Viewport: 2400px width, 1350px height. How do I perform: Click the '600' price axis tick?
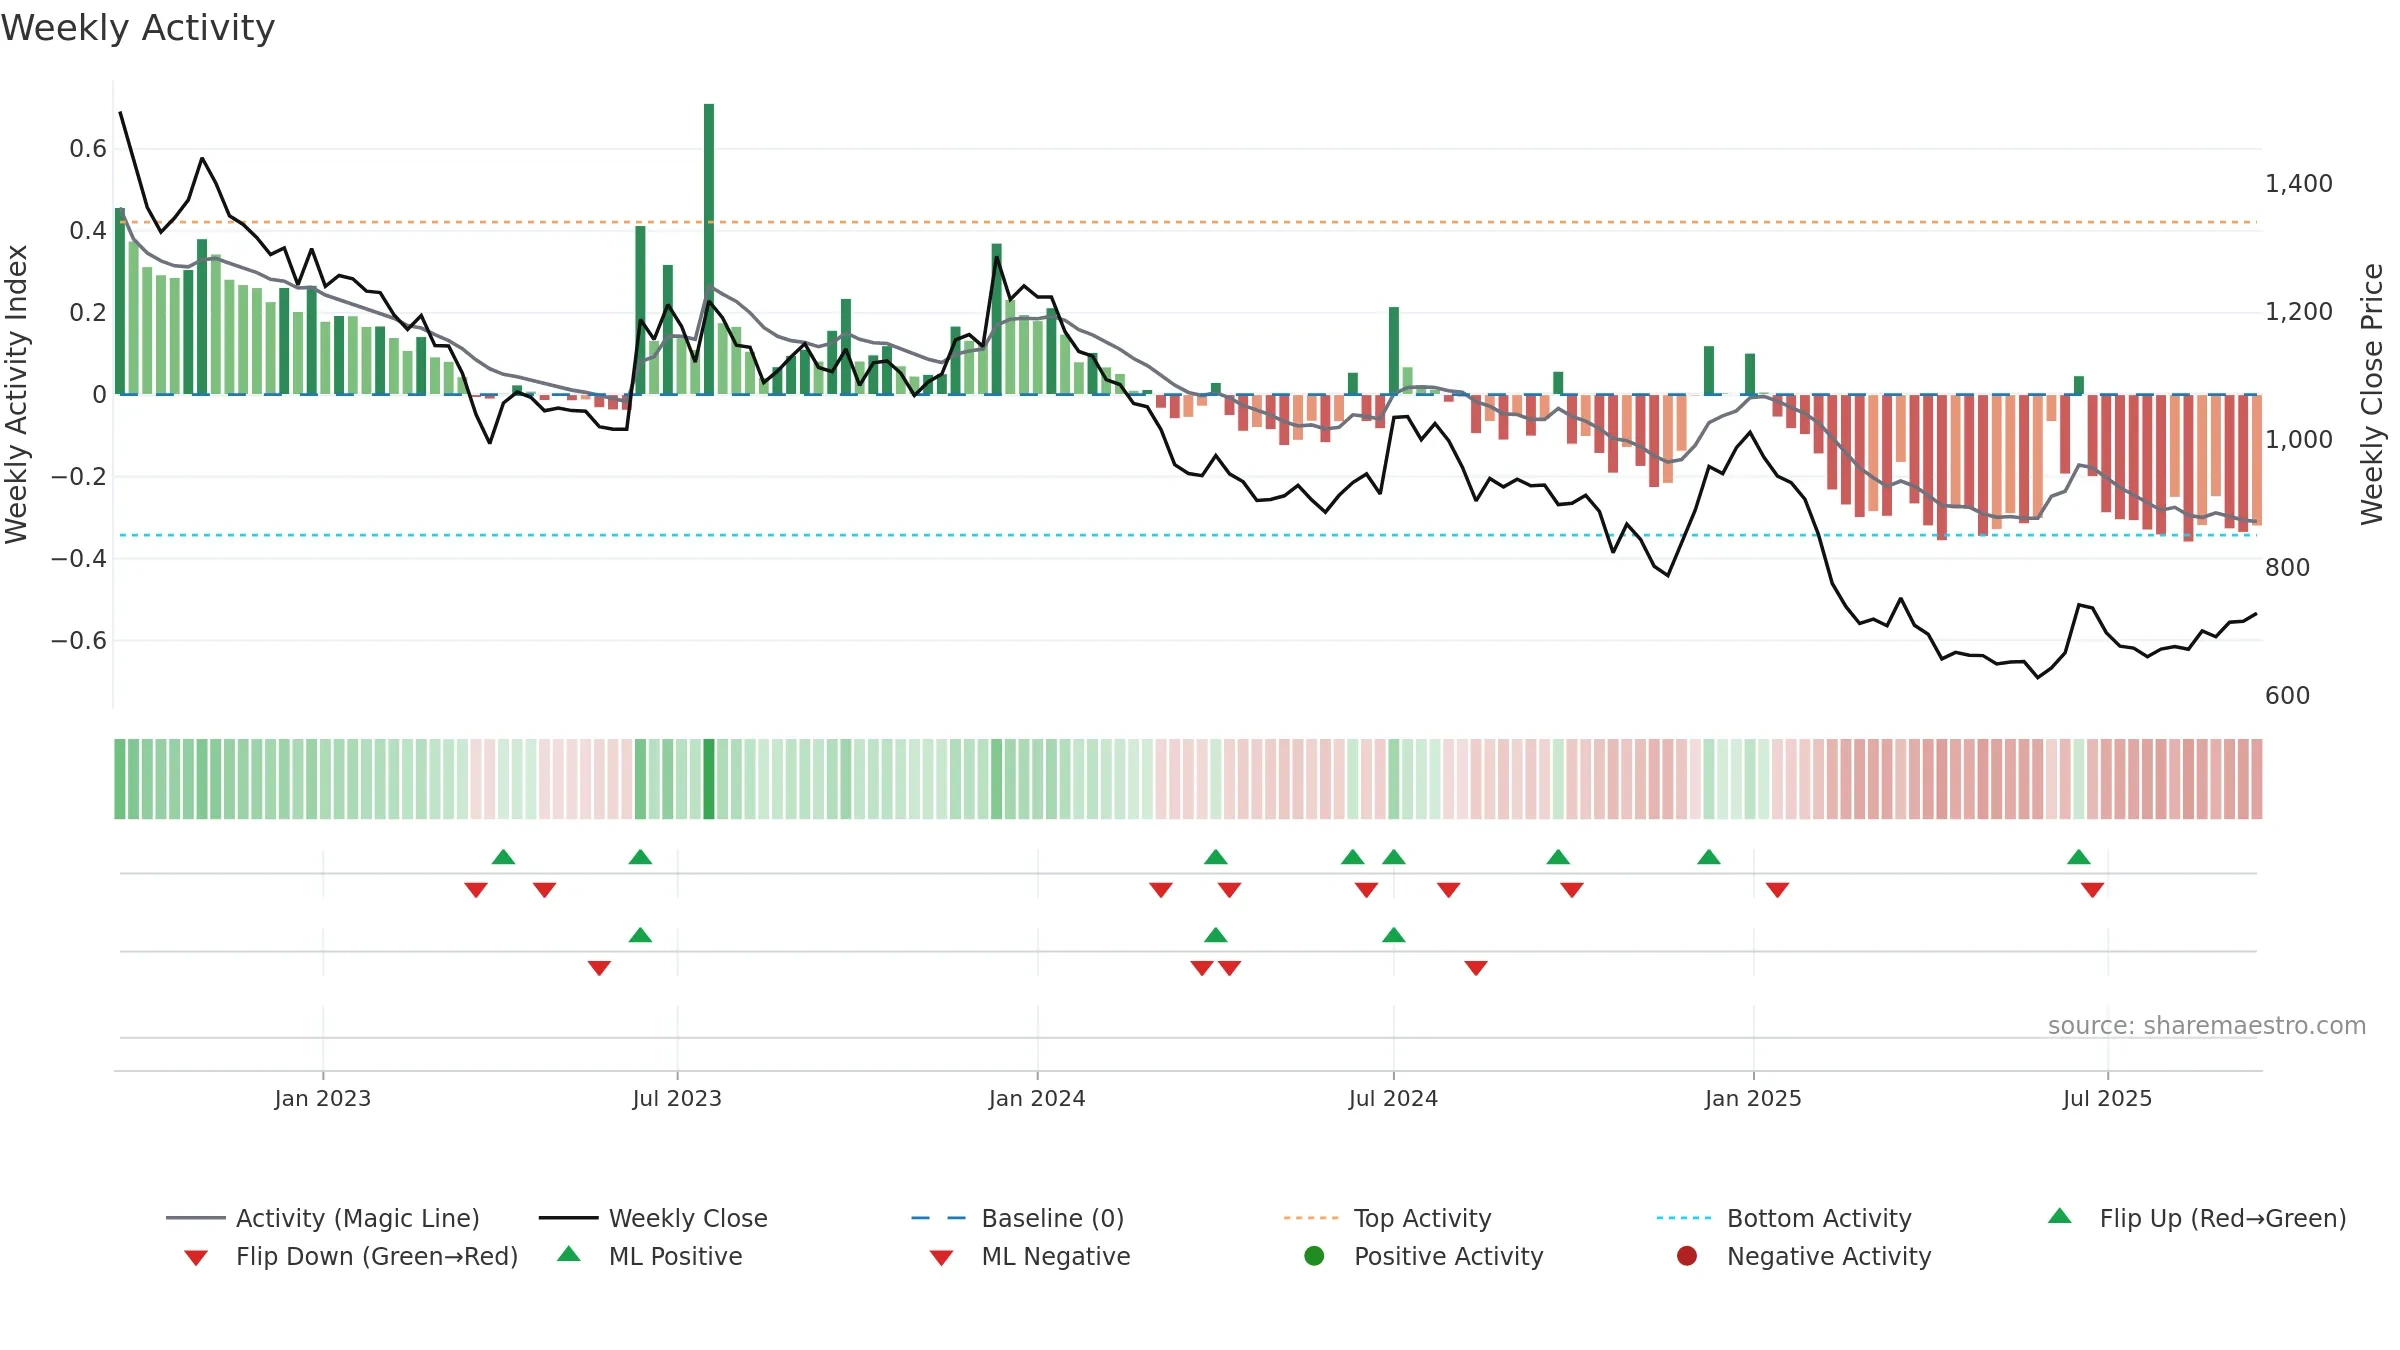tap(2288, 696)
